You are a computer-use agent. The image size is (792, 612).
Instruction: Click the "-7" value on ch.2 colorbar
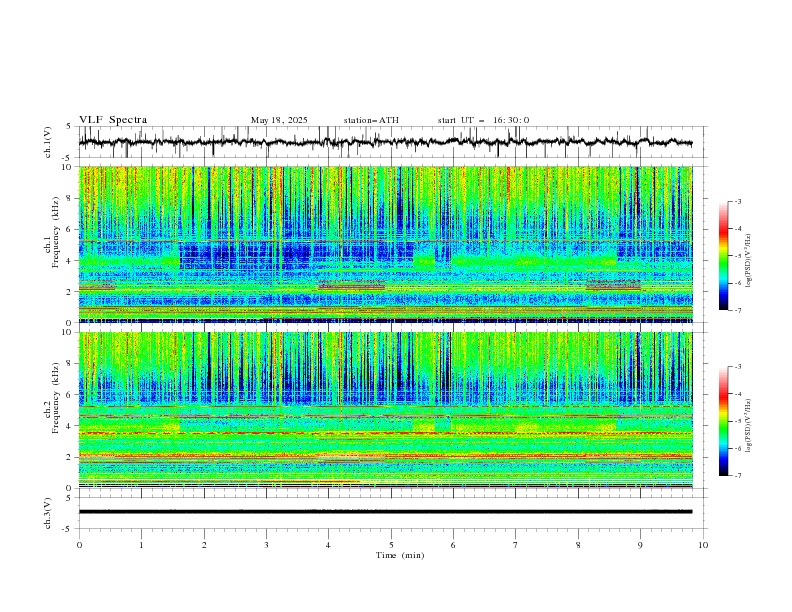click(x=737, y=476)
